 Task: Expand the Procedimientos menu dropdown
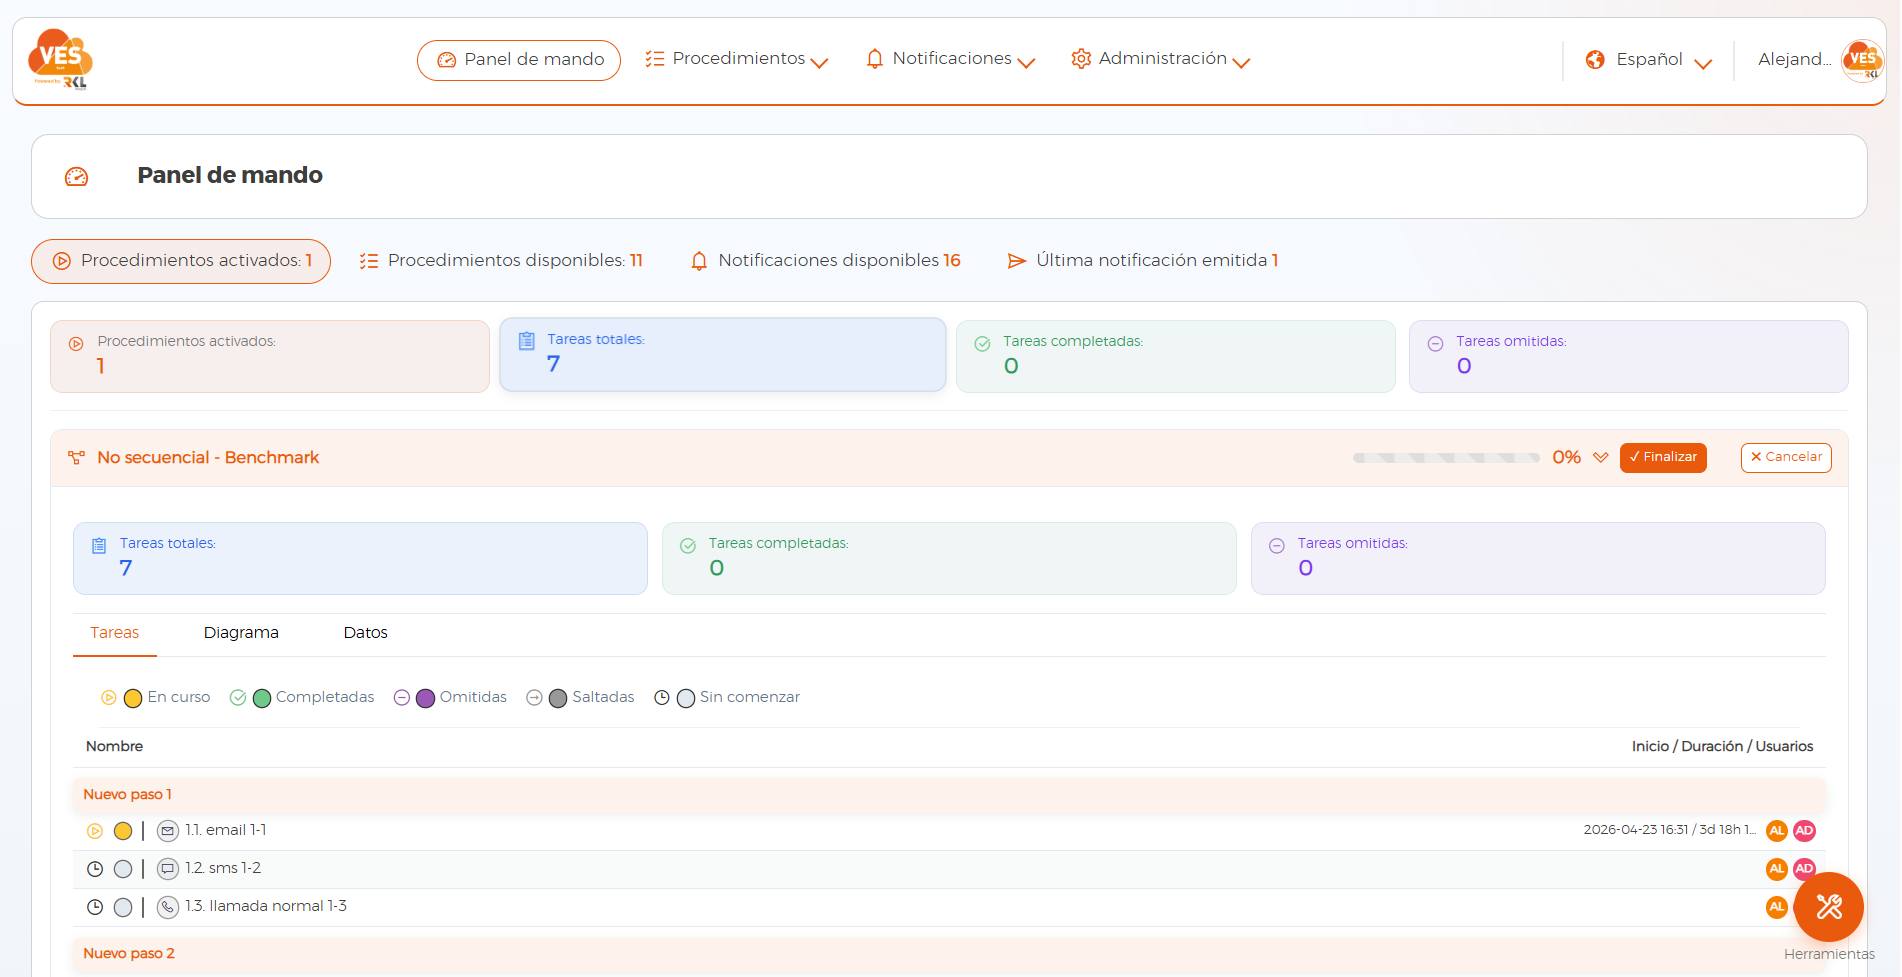coord(737,59)
